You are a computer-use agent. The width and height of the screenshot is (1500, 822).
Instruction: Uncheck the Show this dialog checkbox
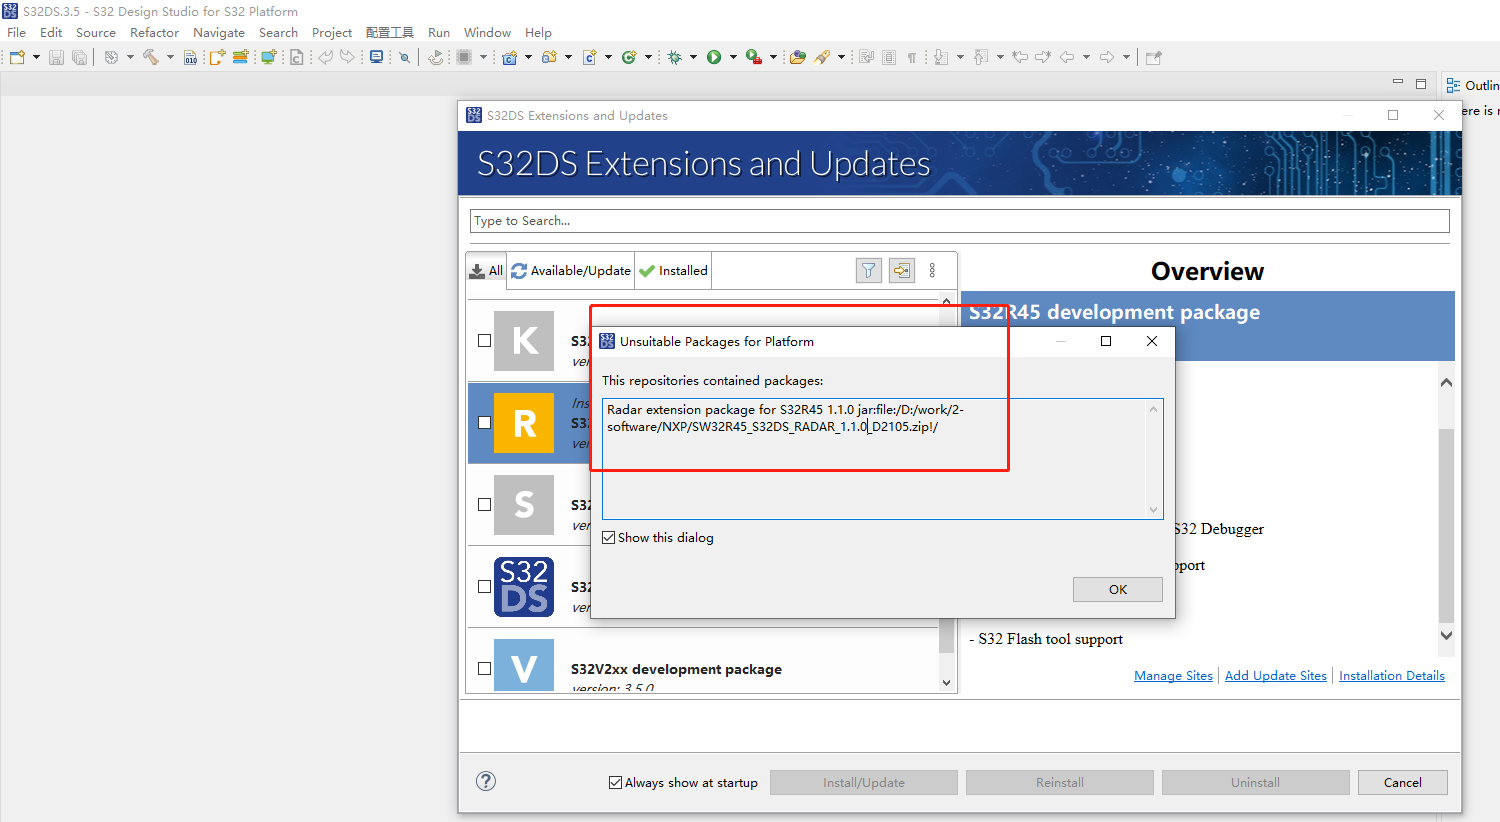pyautogui.click(x=608, y=537)
